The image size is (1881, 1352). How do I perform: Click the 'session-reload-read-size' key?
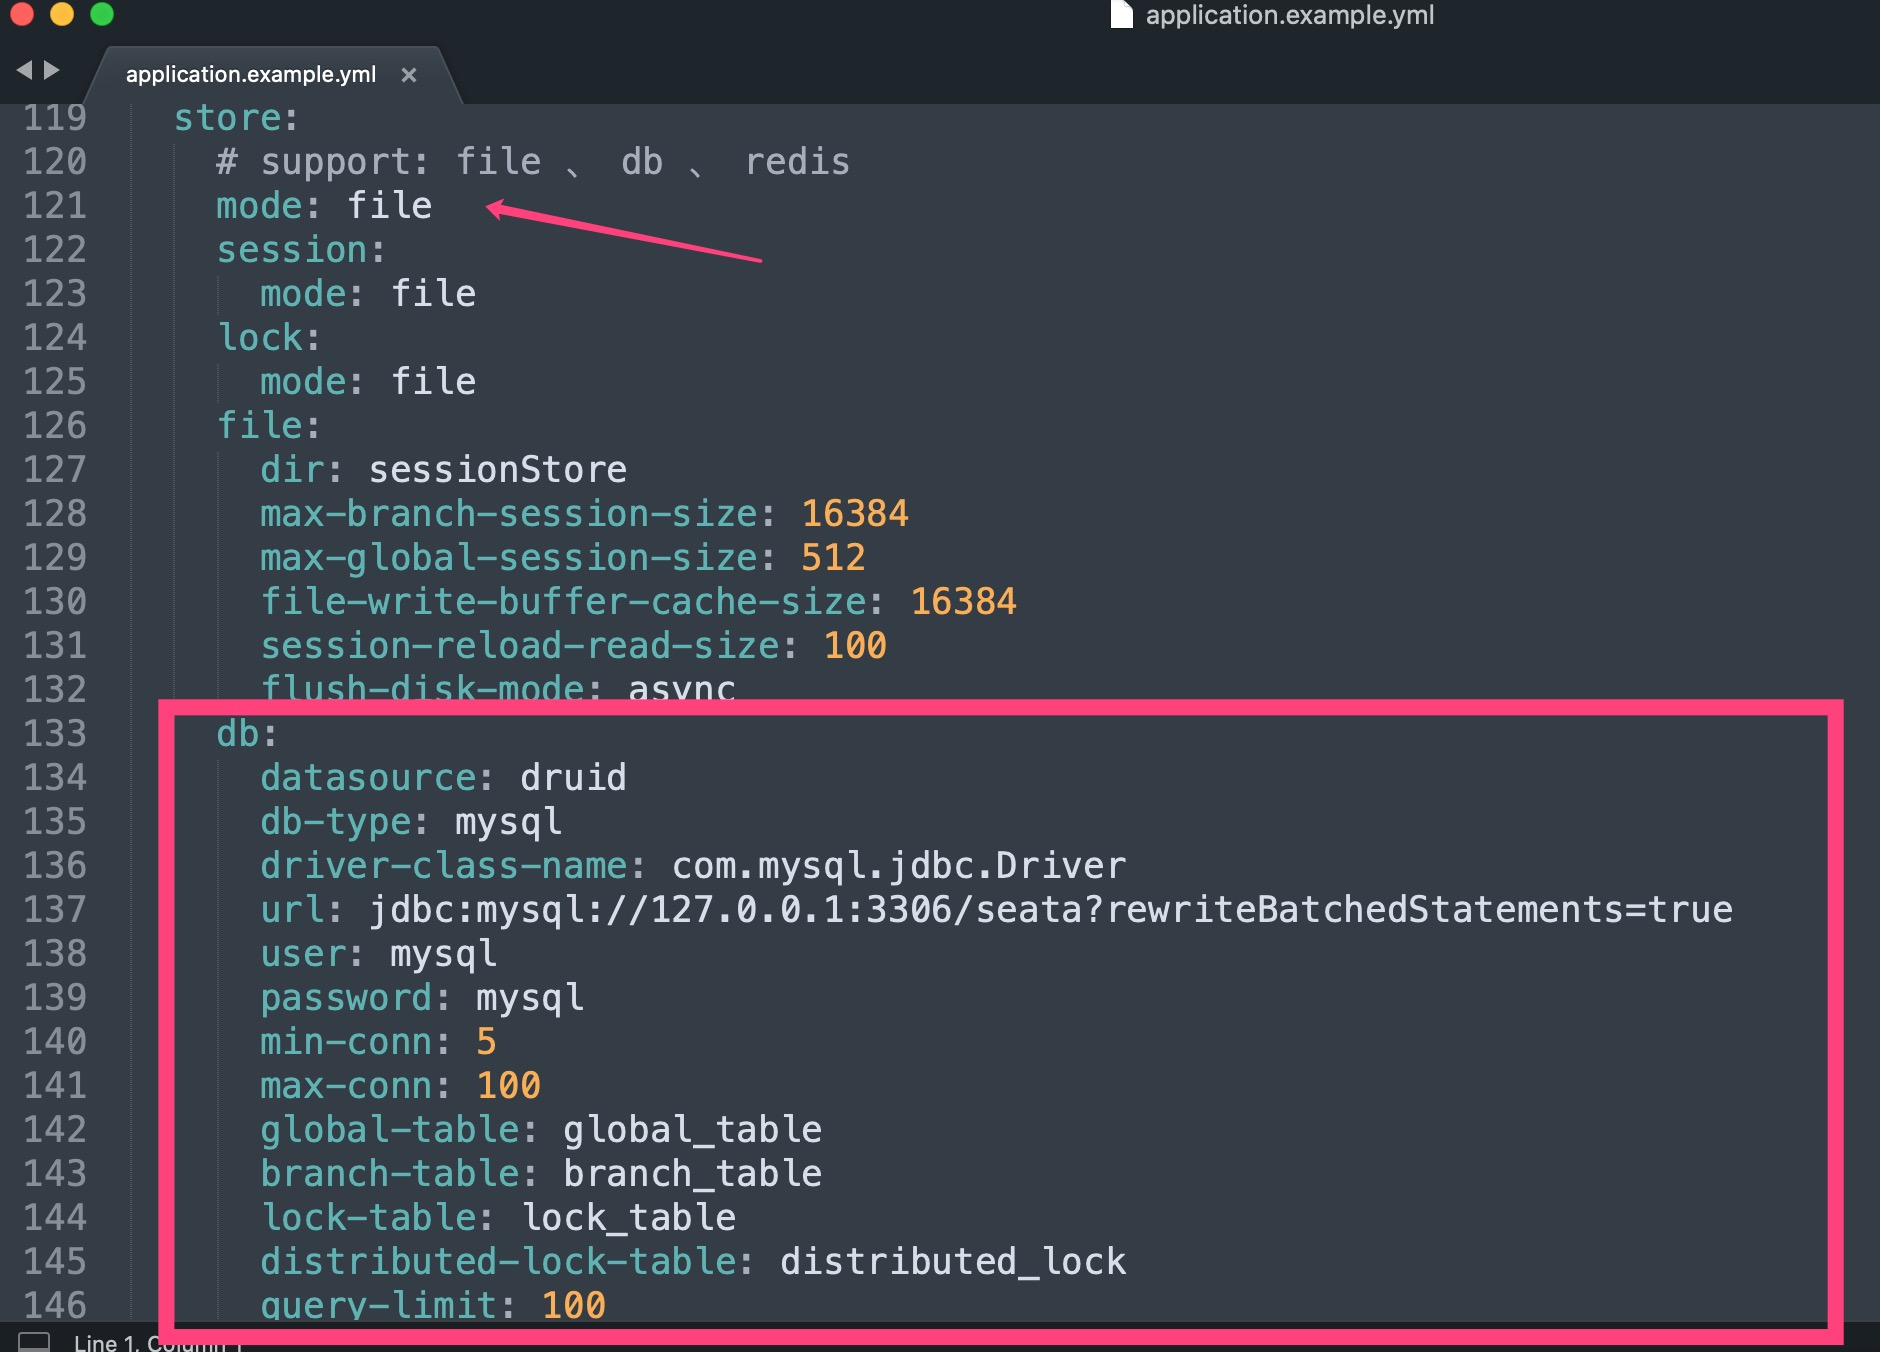pos(520,646)
